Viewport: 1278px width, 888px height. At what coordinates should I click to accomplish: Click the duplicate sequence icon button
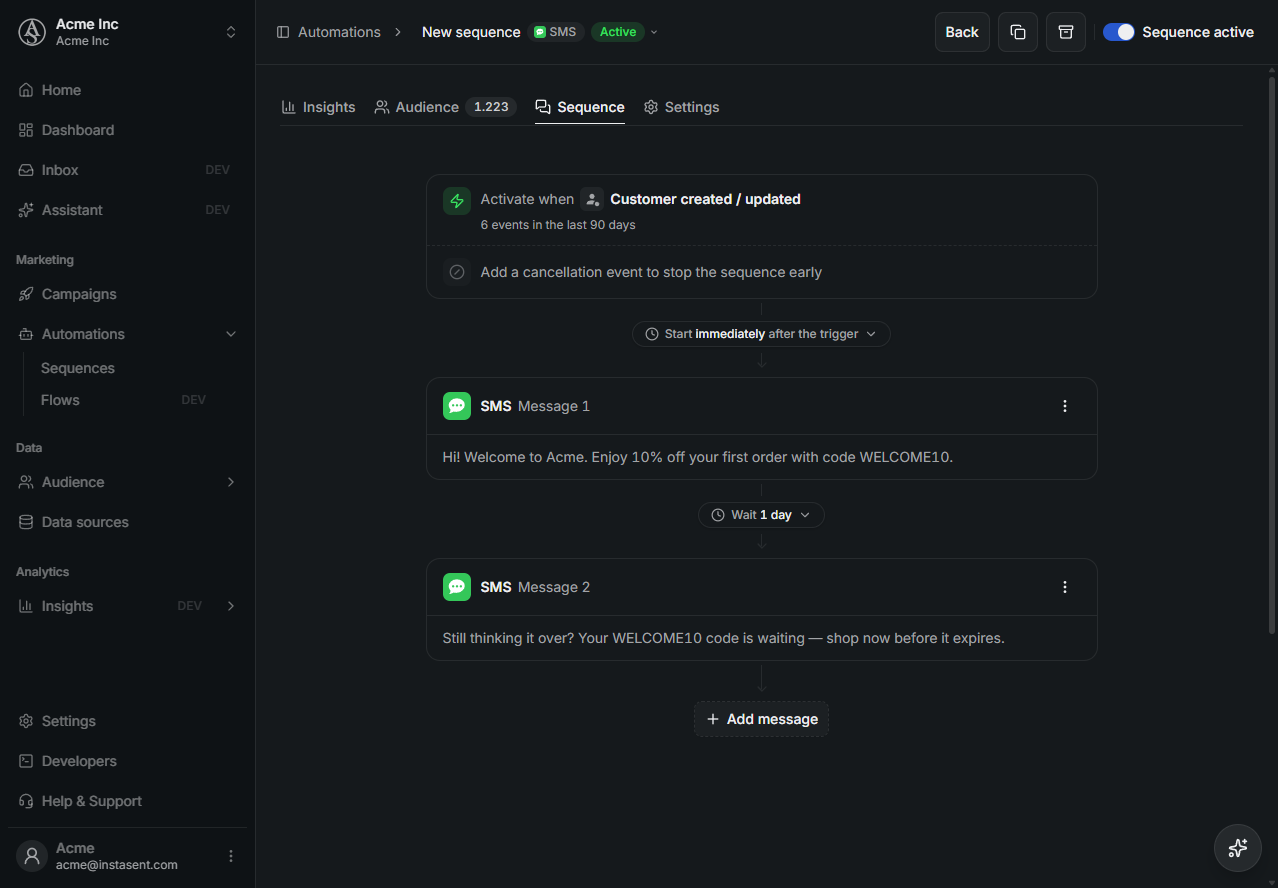1018,32
